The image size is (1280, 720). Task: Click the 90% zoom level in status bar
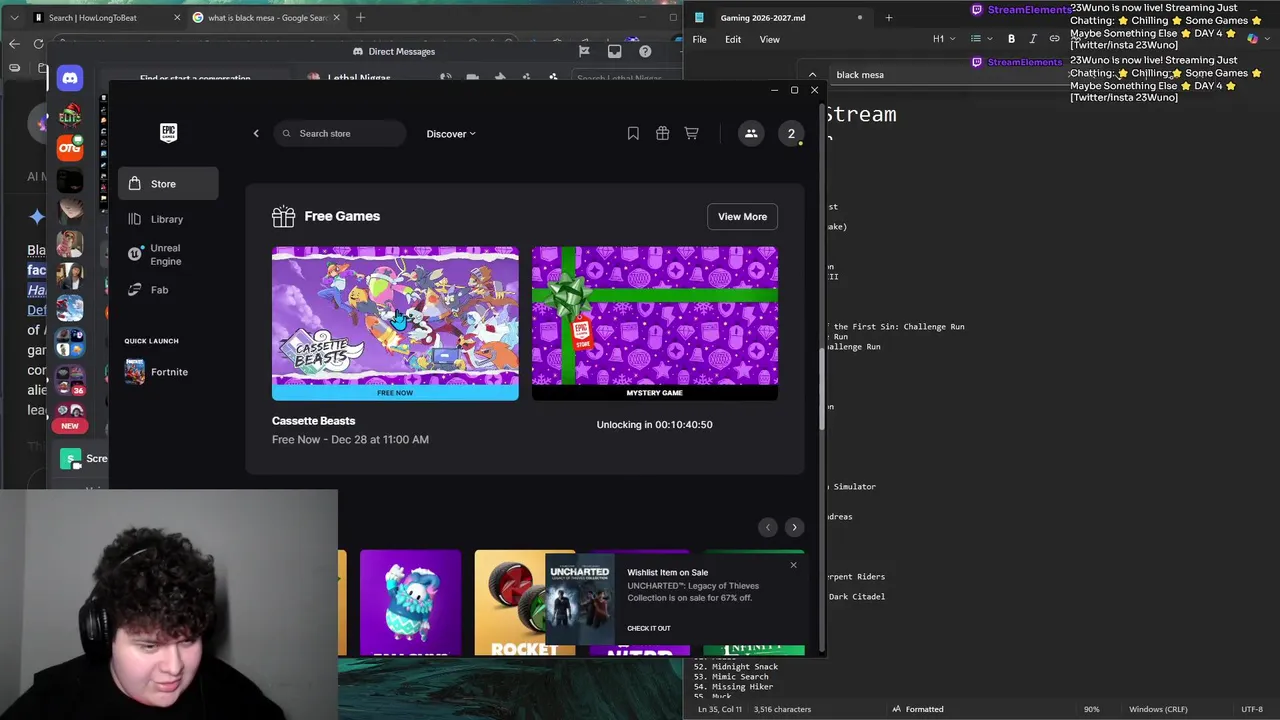(x=1092, y=709)
